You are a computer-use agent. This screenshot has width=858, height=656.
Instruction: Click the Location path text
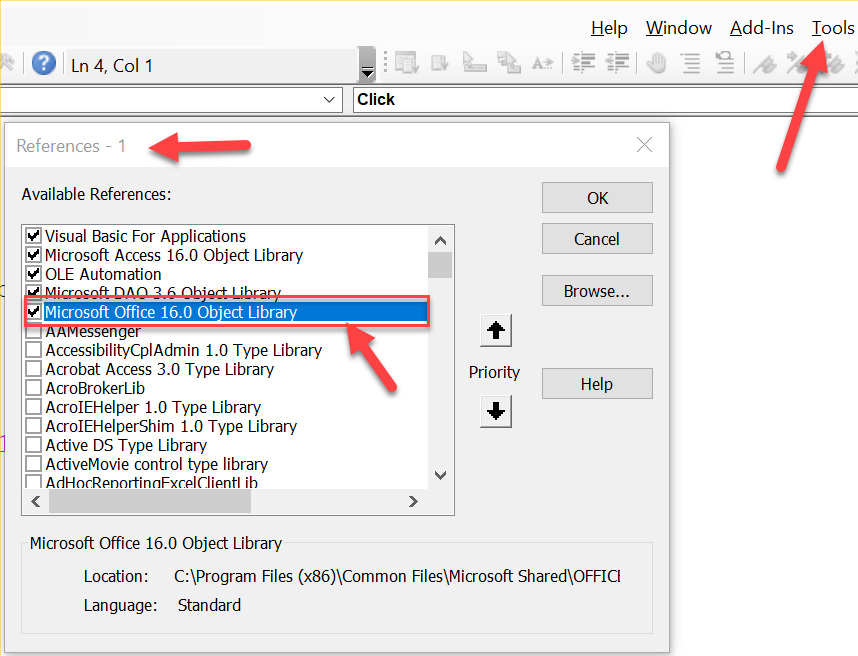[397, 576]
